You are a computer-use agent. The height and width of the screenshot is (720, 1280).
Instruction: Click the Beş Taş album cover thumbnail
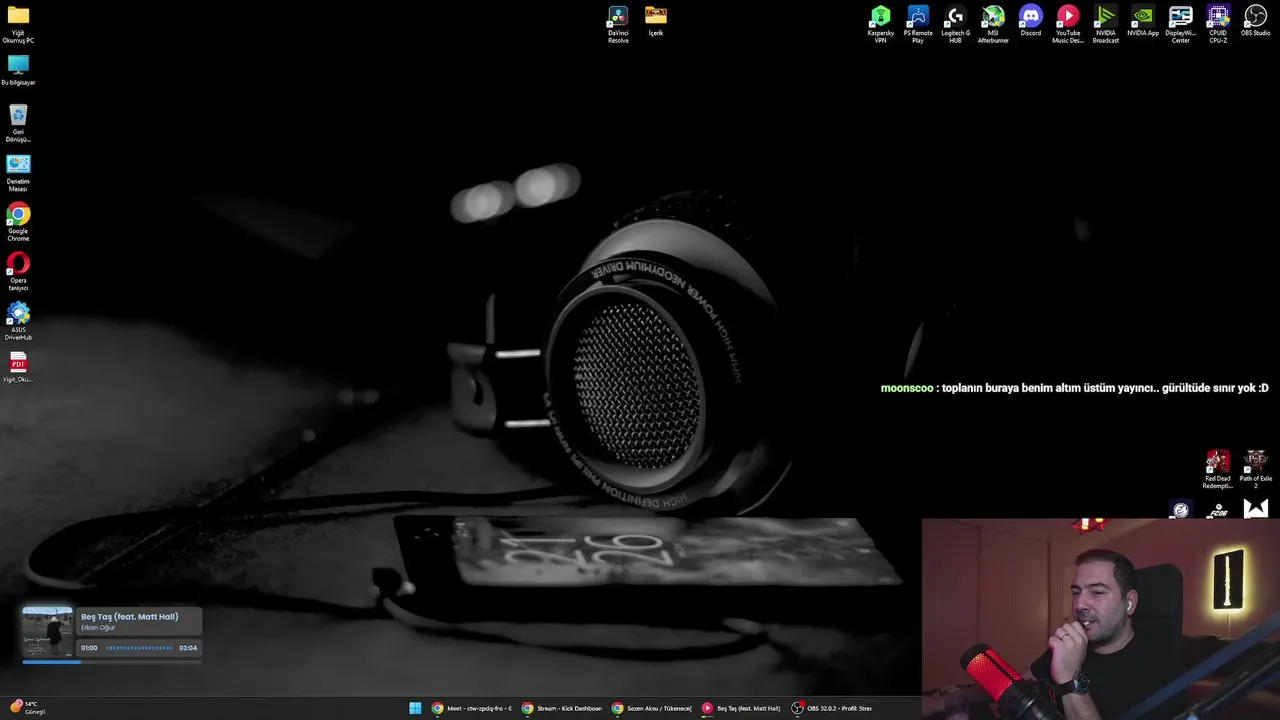[x=47, y=632]
